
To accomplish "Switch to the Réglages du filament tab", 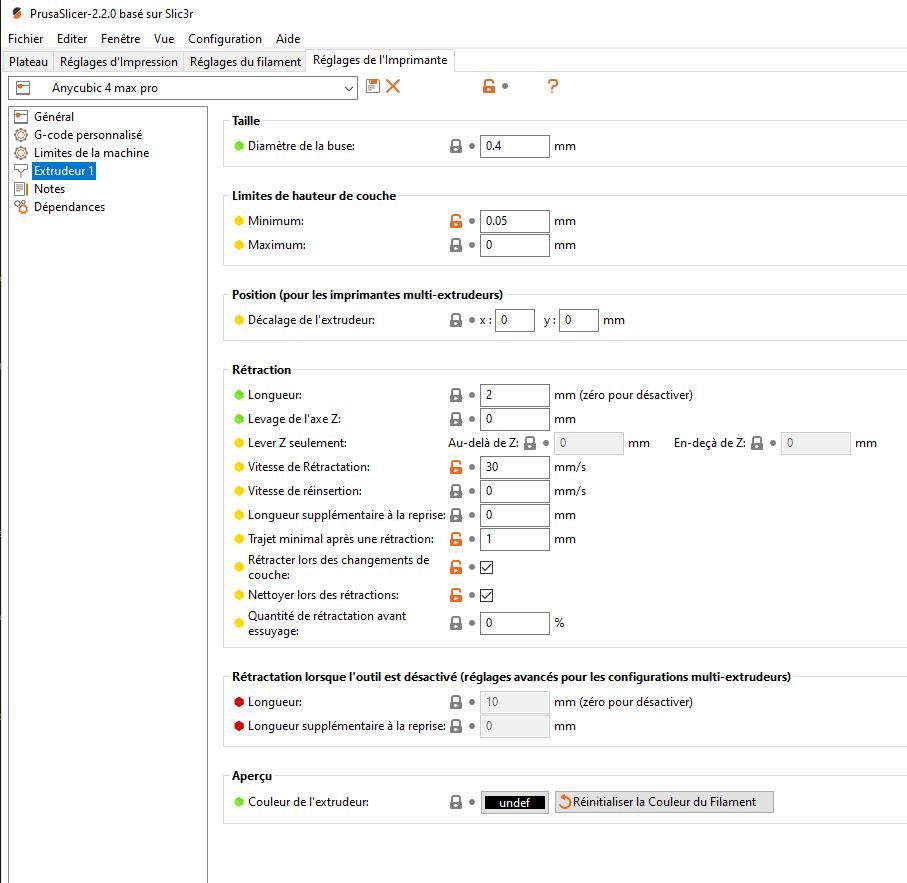I will tap(245, 62).
